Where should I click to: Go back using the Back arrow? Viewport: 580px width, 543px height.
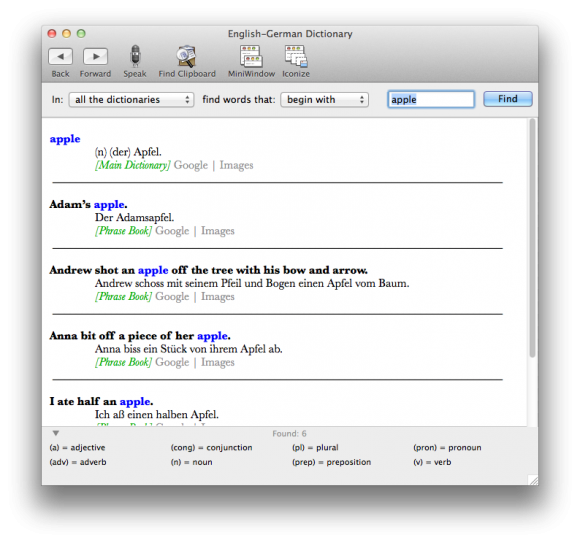[60, 57]
